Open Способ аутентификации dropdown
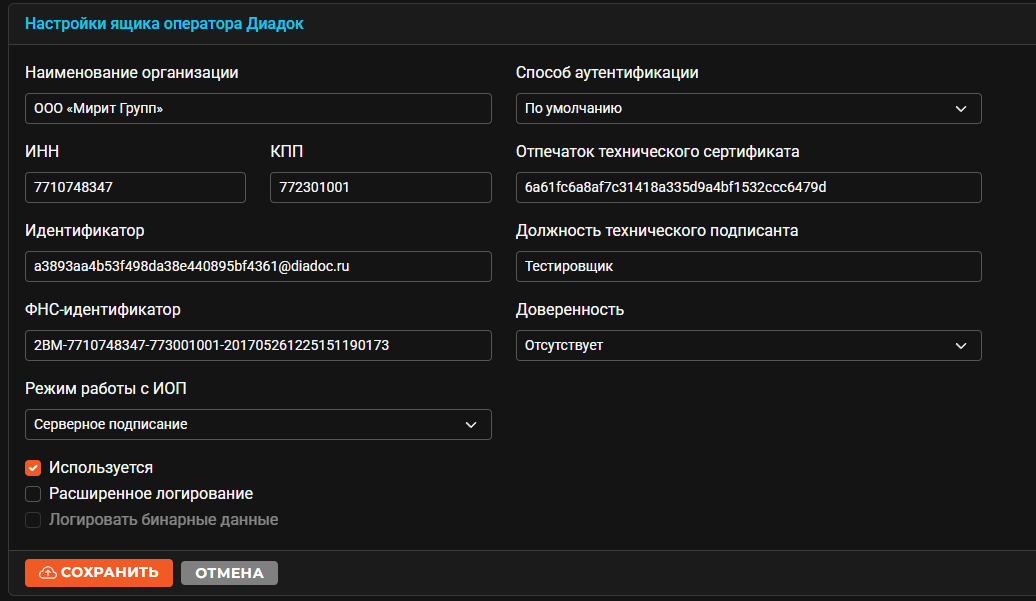The width and height of the screenshot is (1036, 601). coord(749,108)
